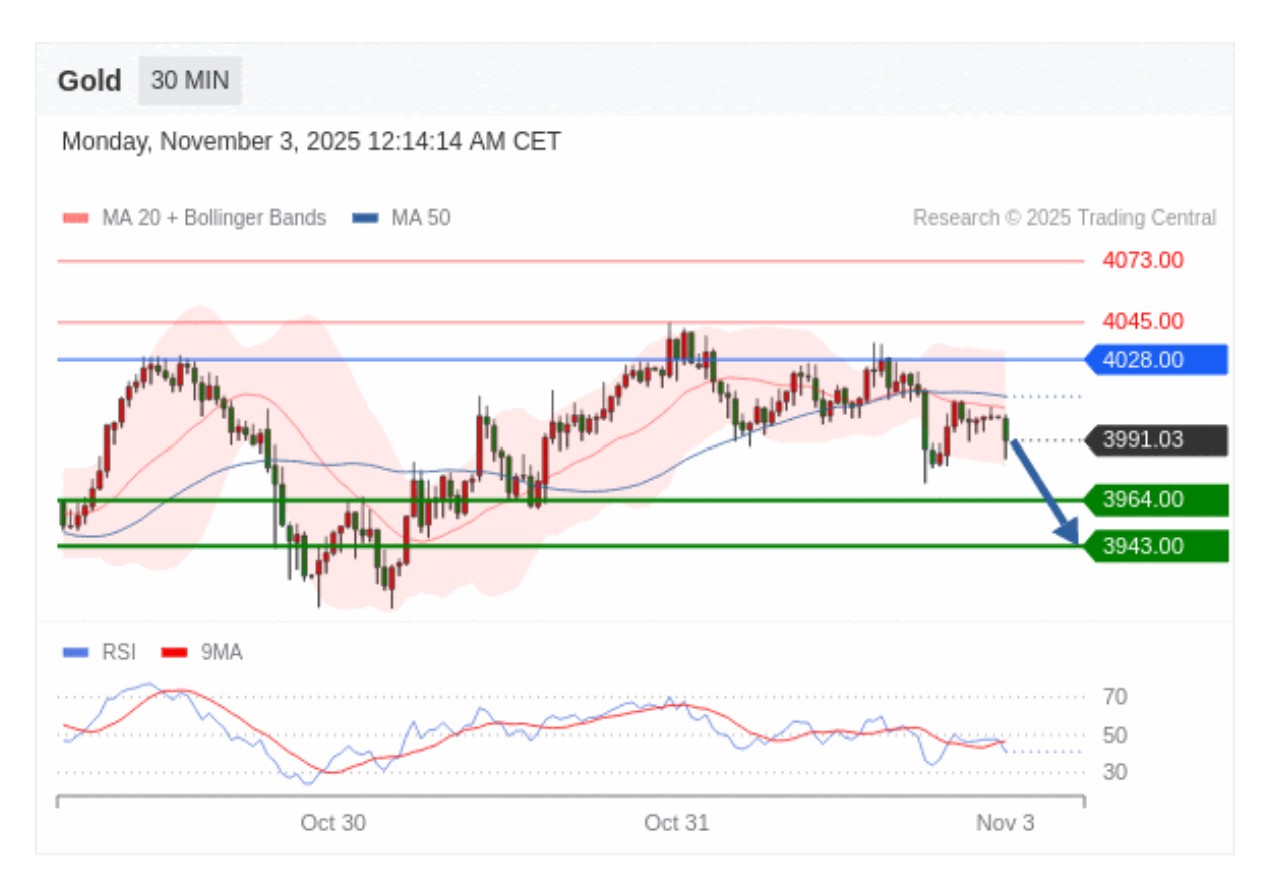The image size is (1262, 892).
Task: Toggle the MA 50 legend label
Action: coord(420,218)
